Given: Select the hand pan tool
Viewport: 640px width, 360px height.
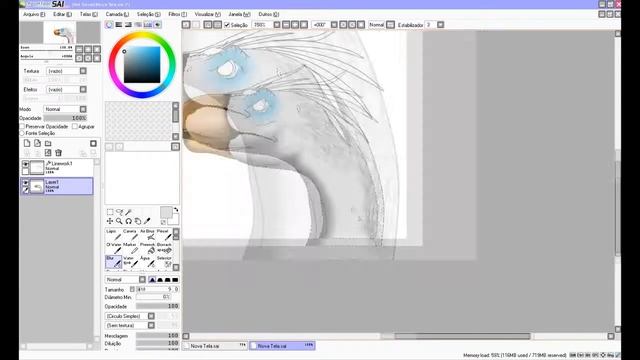Looking at the screenshot, I should pyautogui.click(x=138, y=221).
